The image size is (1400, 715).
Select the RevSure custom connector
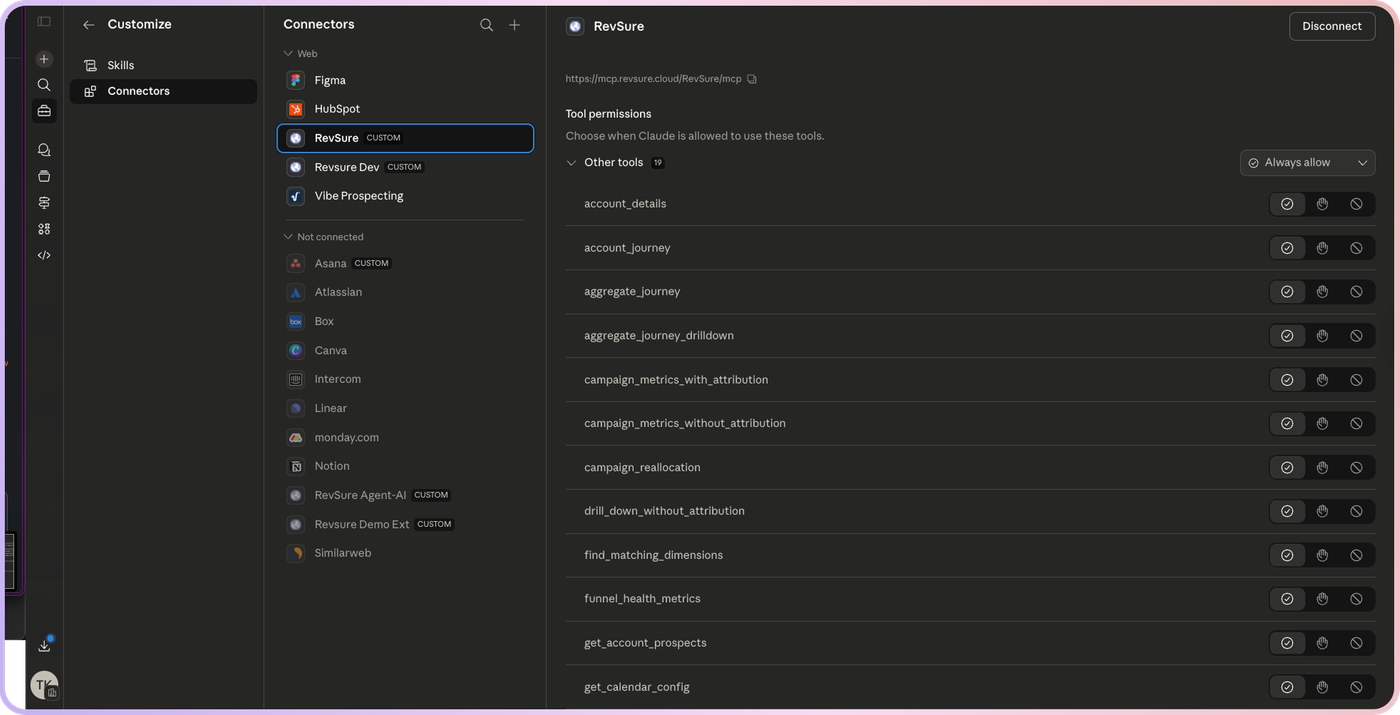[x=405, y=138]
